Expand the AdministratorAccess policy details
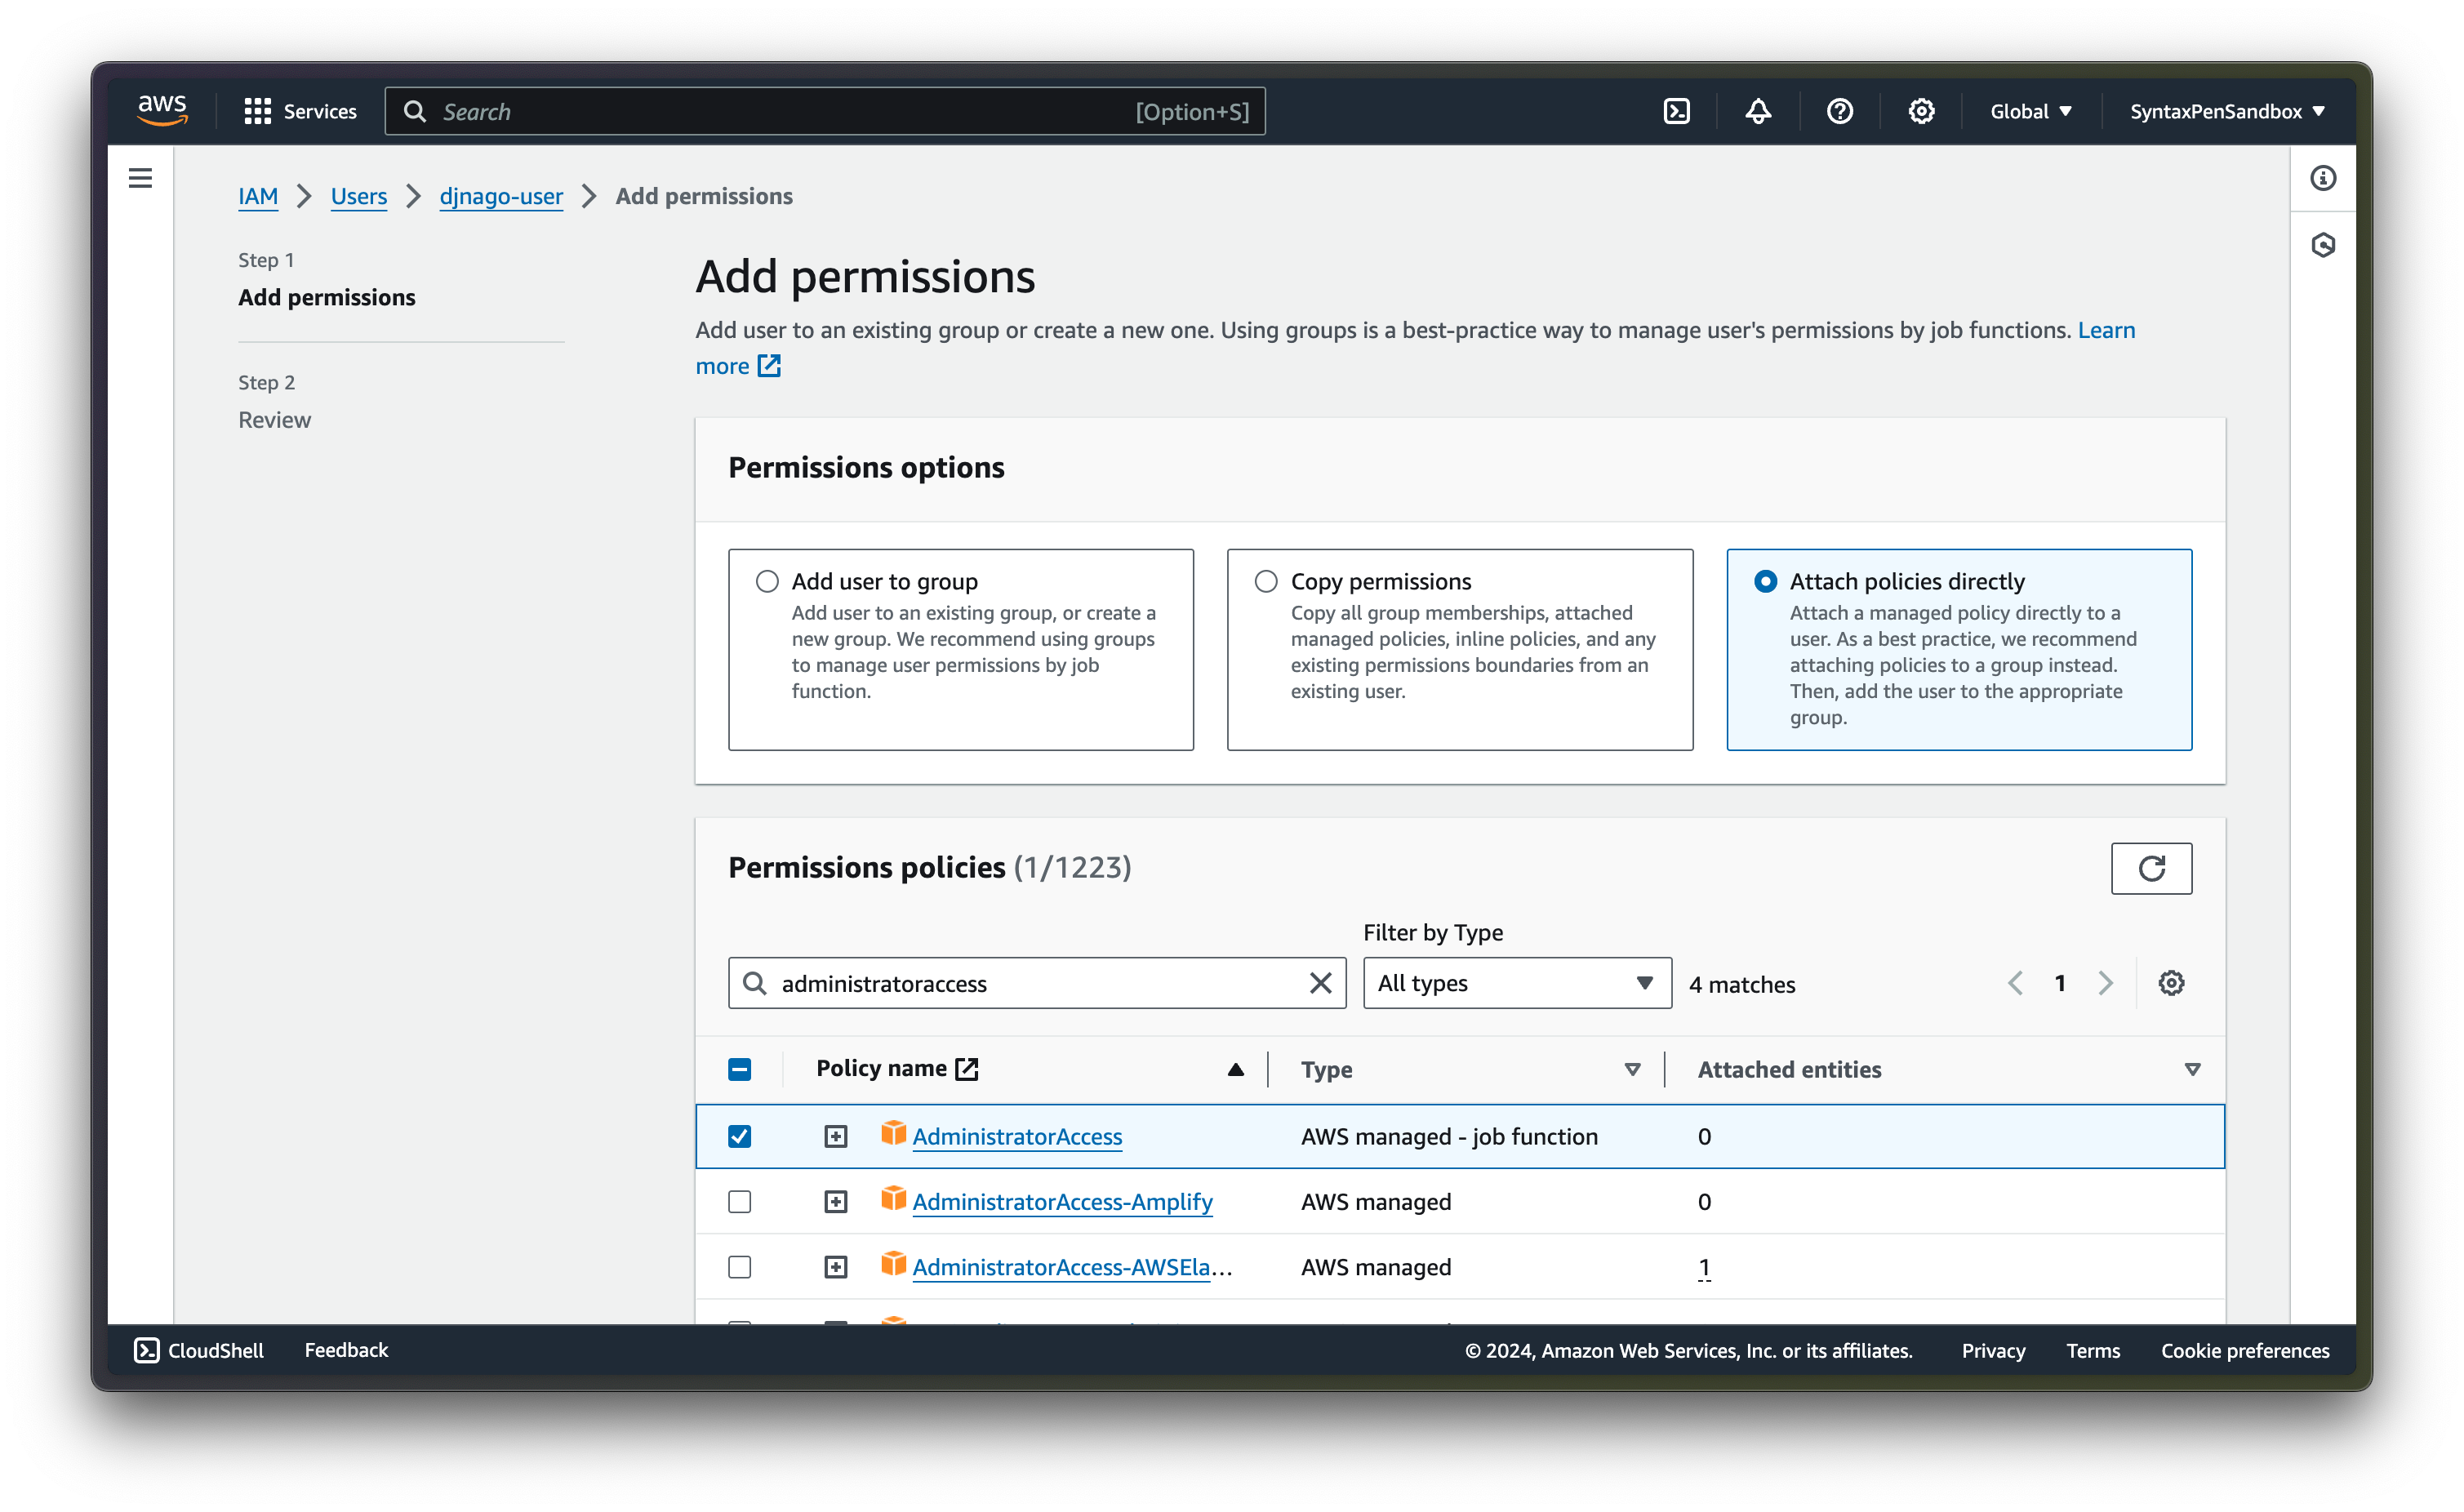2464x1512 pixels. click(836, 1136)
